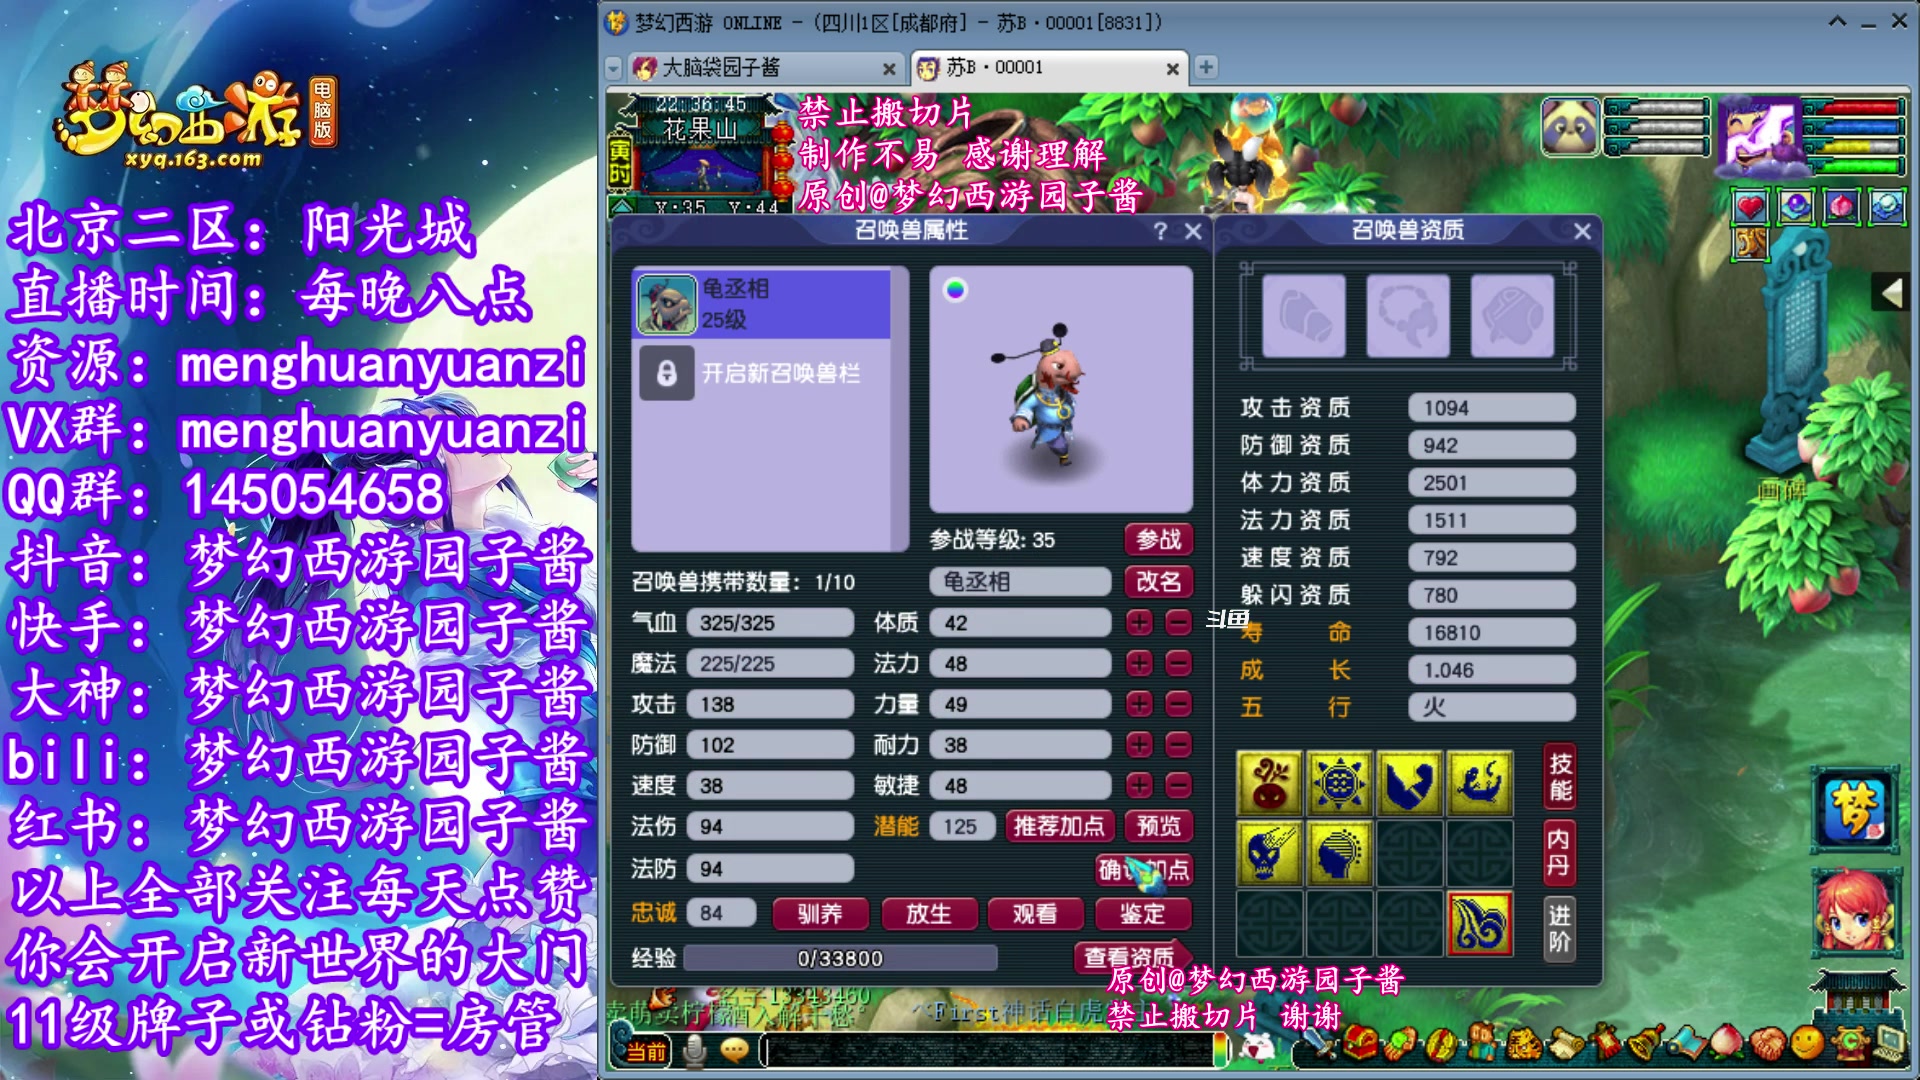This screenshot has height=1080, width=1920.
Task: Select the highlighted blue wave skill slot
Action: (1480, 923)
